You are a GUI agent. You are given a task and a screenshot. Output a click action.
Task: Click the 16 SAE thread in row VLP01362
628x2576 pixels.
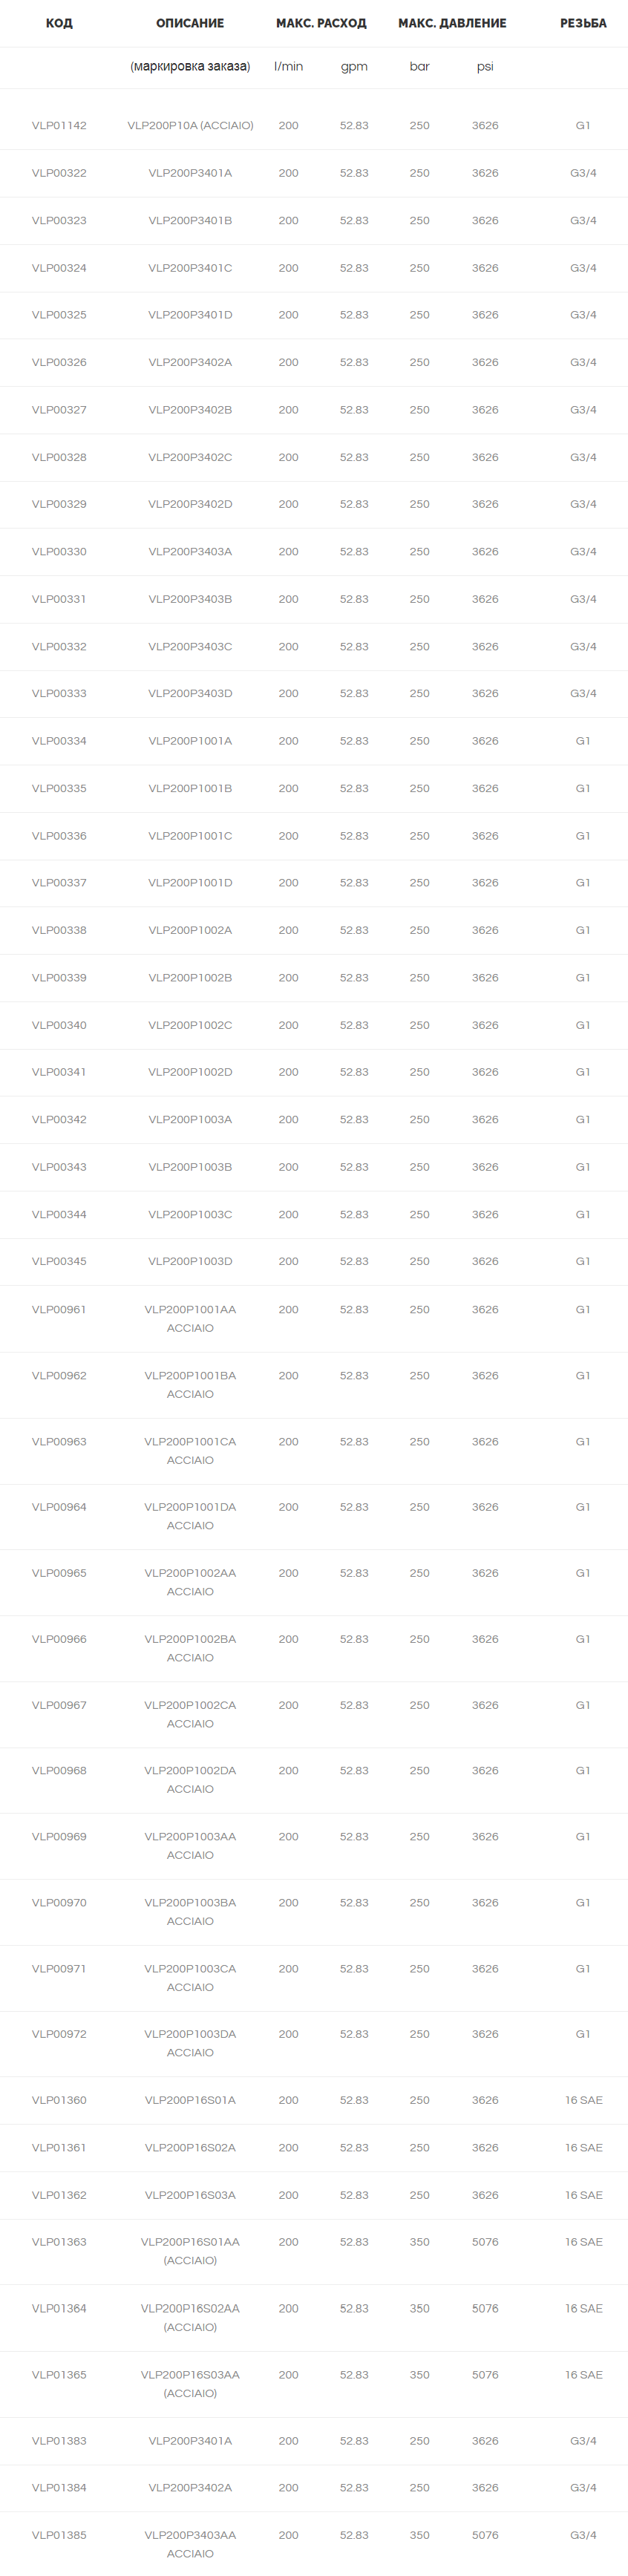coord(583,2195)
